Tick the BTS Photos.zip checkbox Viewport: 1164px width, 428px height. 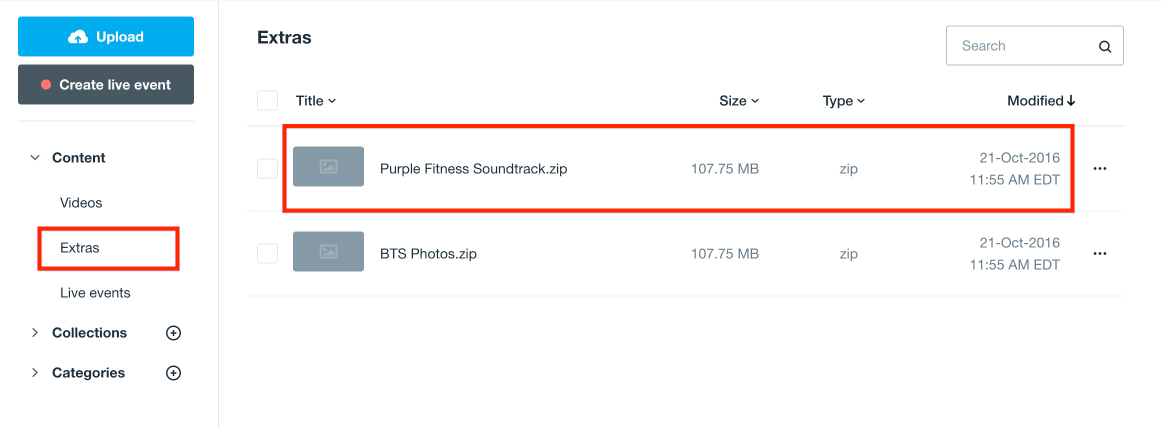pos(267,253)
